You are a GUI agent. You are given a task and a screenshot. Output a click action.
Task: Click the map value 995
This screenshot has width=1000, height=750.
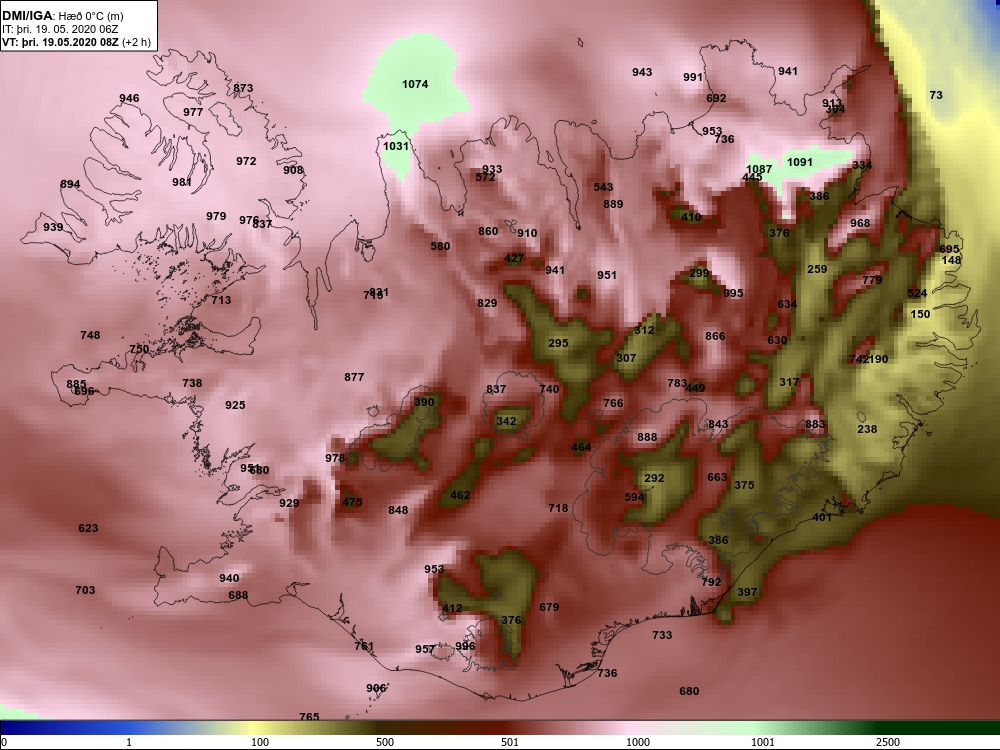click(733, 293)
